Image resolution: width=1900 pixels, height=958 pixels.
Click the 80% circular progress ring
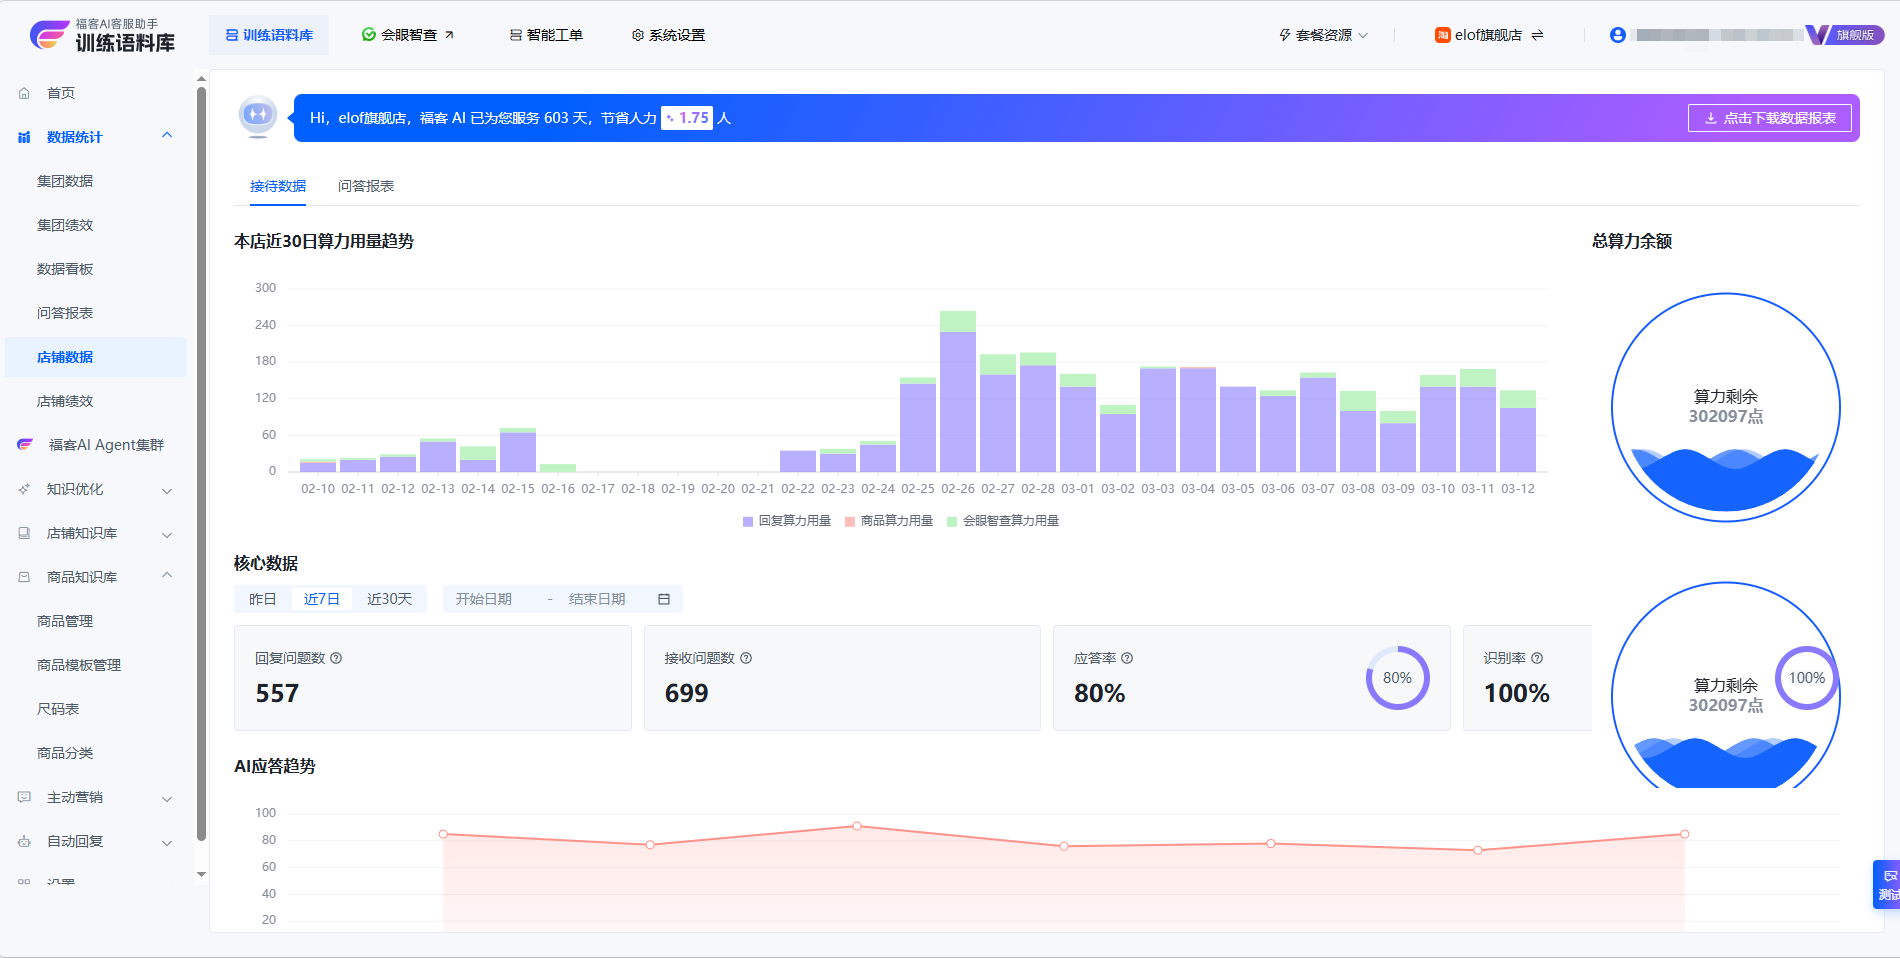tap(1397, 678)
